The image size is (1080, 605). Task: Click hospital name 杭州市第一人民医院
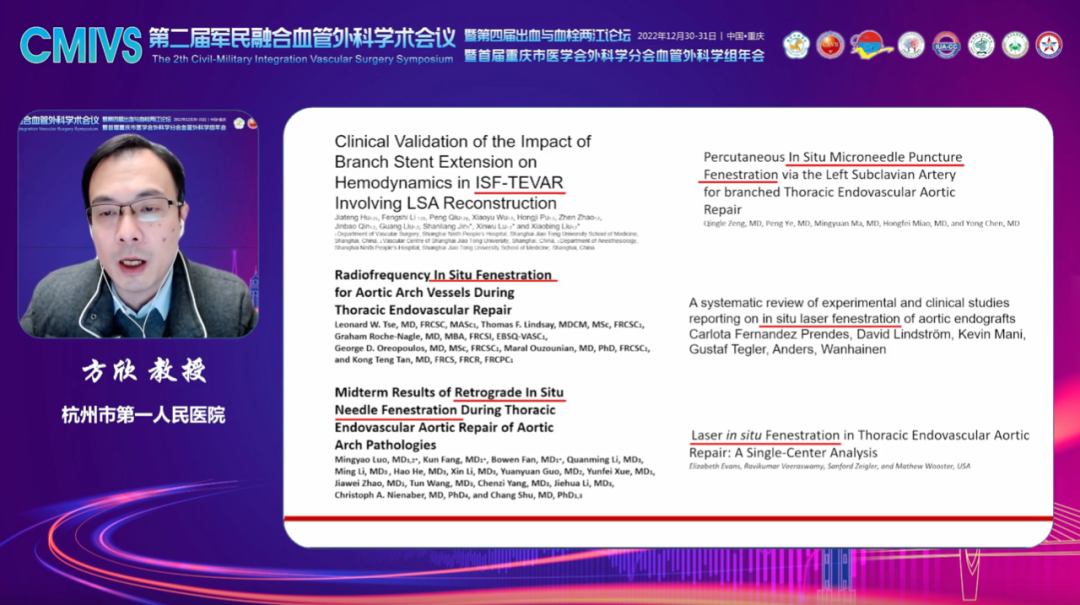click(143, 415)
